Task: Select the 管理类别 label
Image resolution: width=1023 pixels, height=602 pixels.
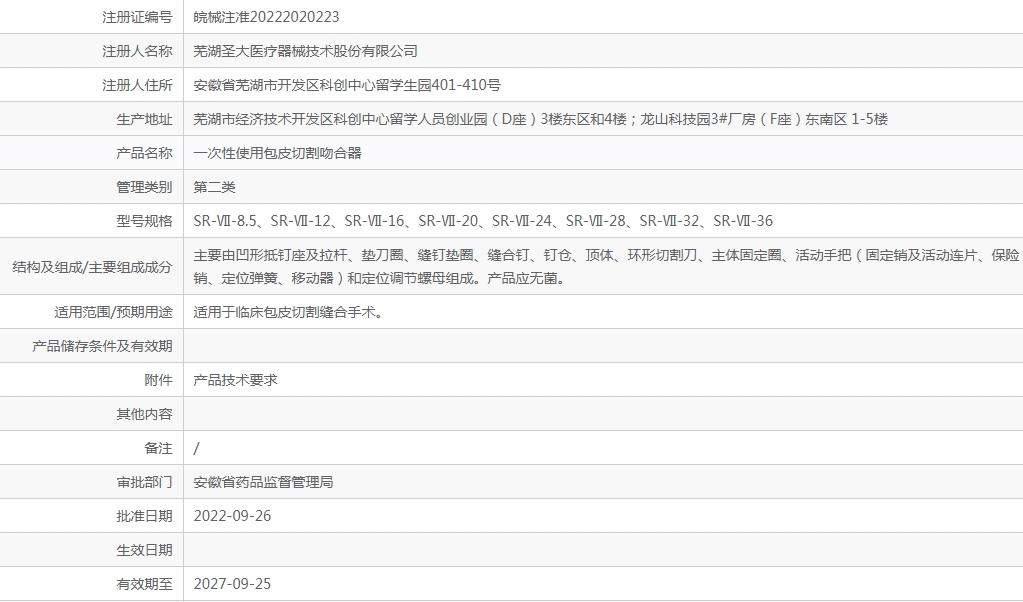Action: coord(144,187)
